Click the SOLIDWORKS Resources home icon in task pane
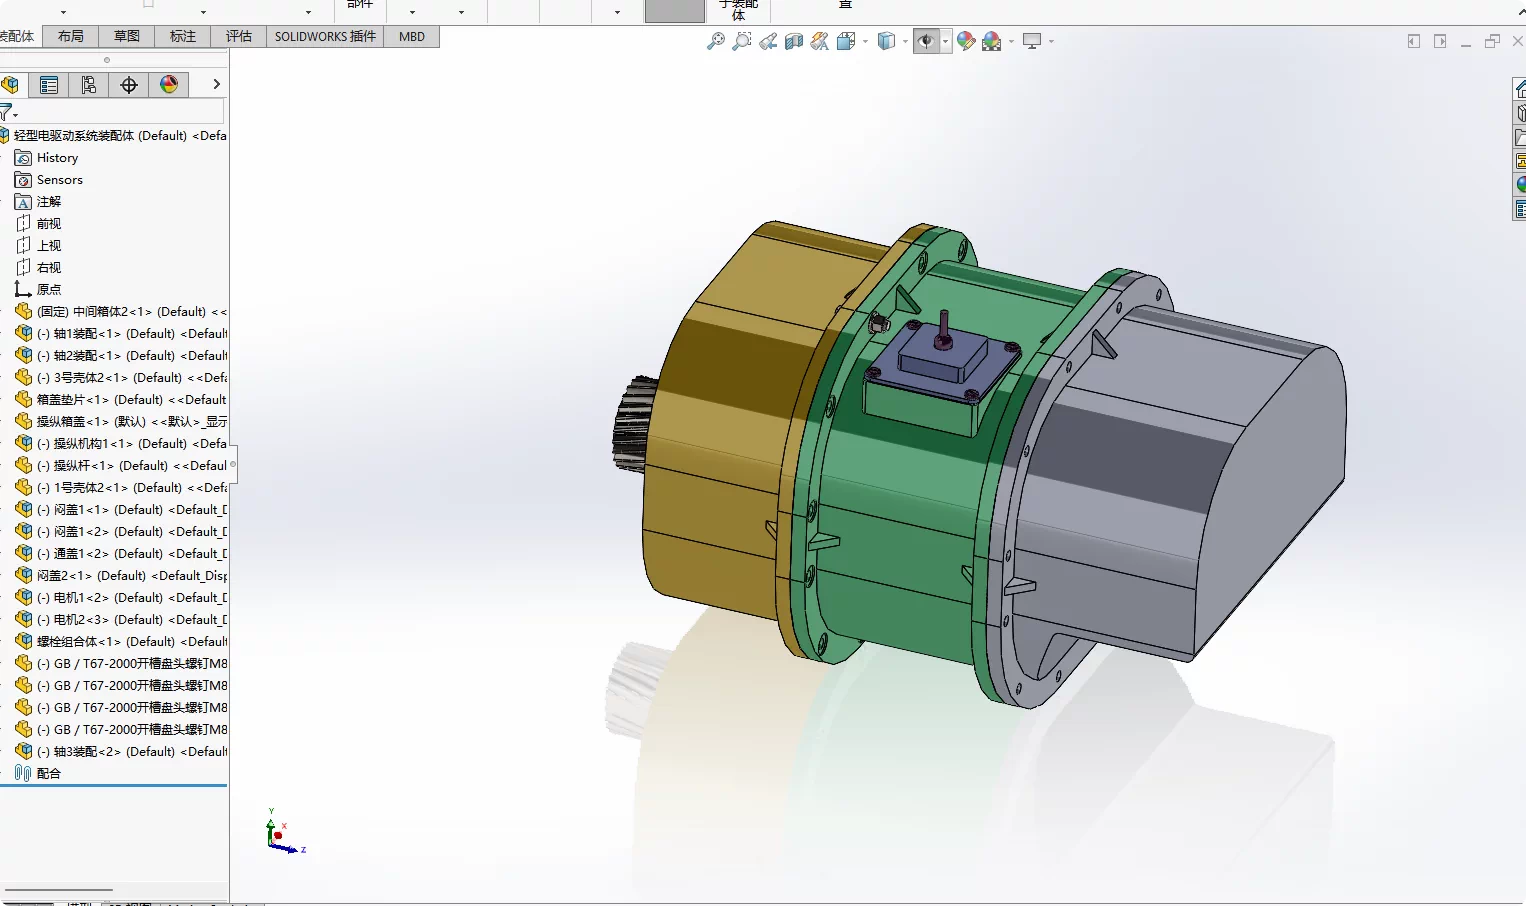Viewport: 1526px width, 906px height. (1520, 89)
